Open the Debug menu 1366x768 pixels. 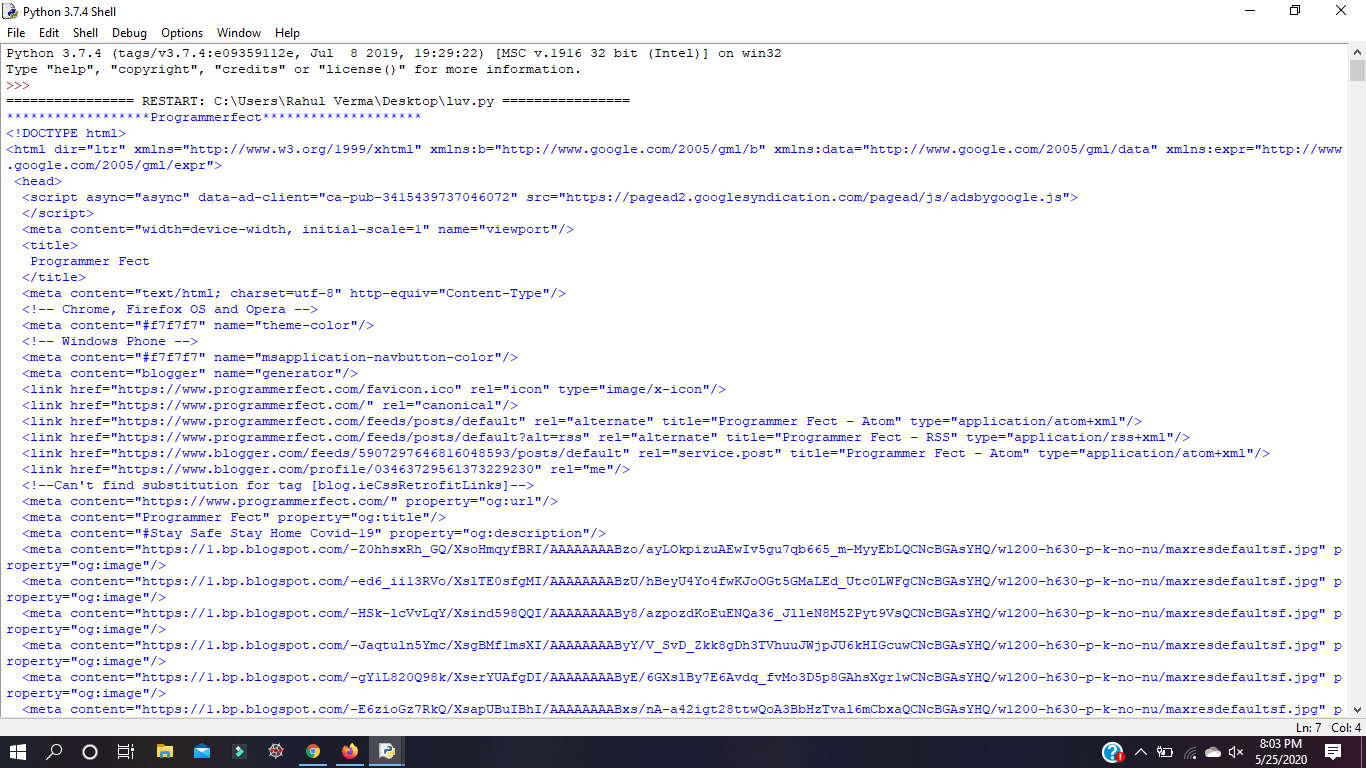point(129,33)
